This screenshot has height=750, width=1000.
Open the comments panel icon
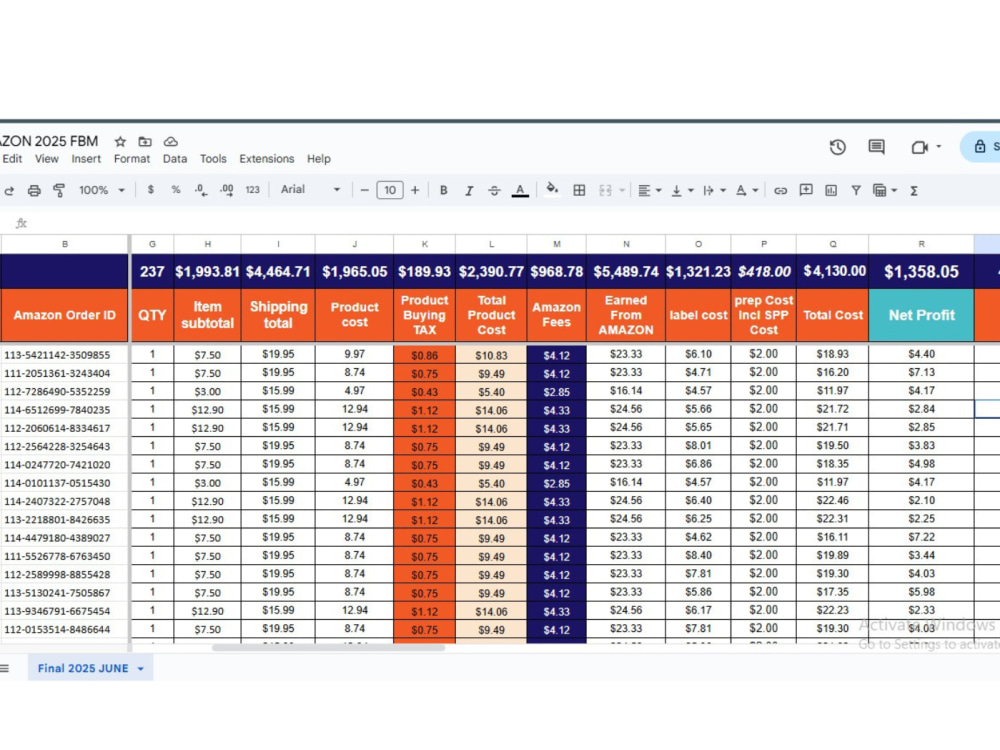(x=876, y=147)
